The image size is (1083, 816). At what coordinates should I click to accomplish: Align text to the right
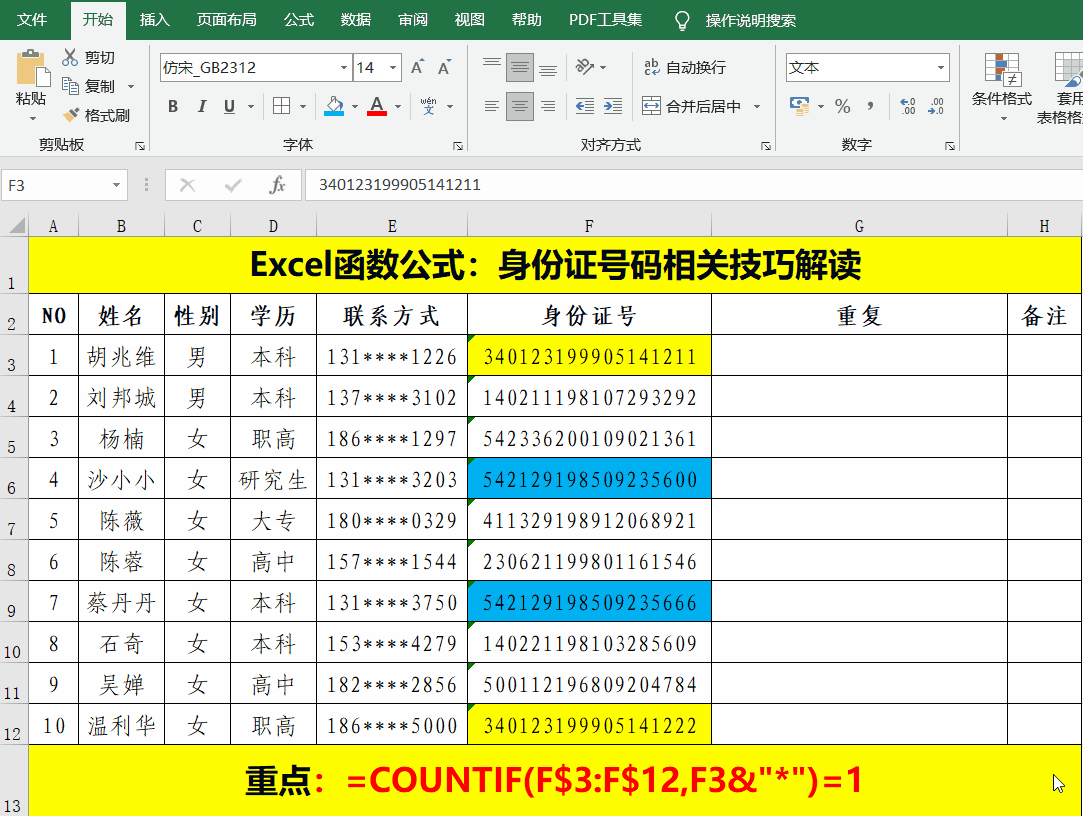tap(548, 106)
